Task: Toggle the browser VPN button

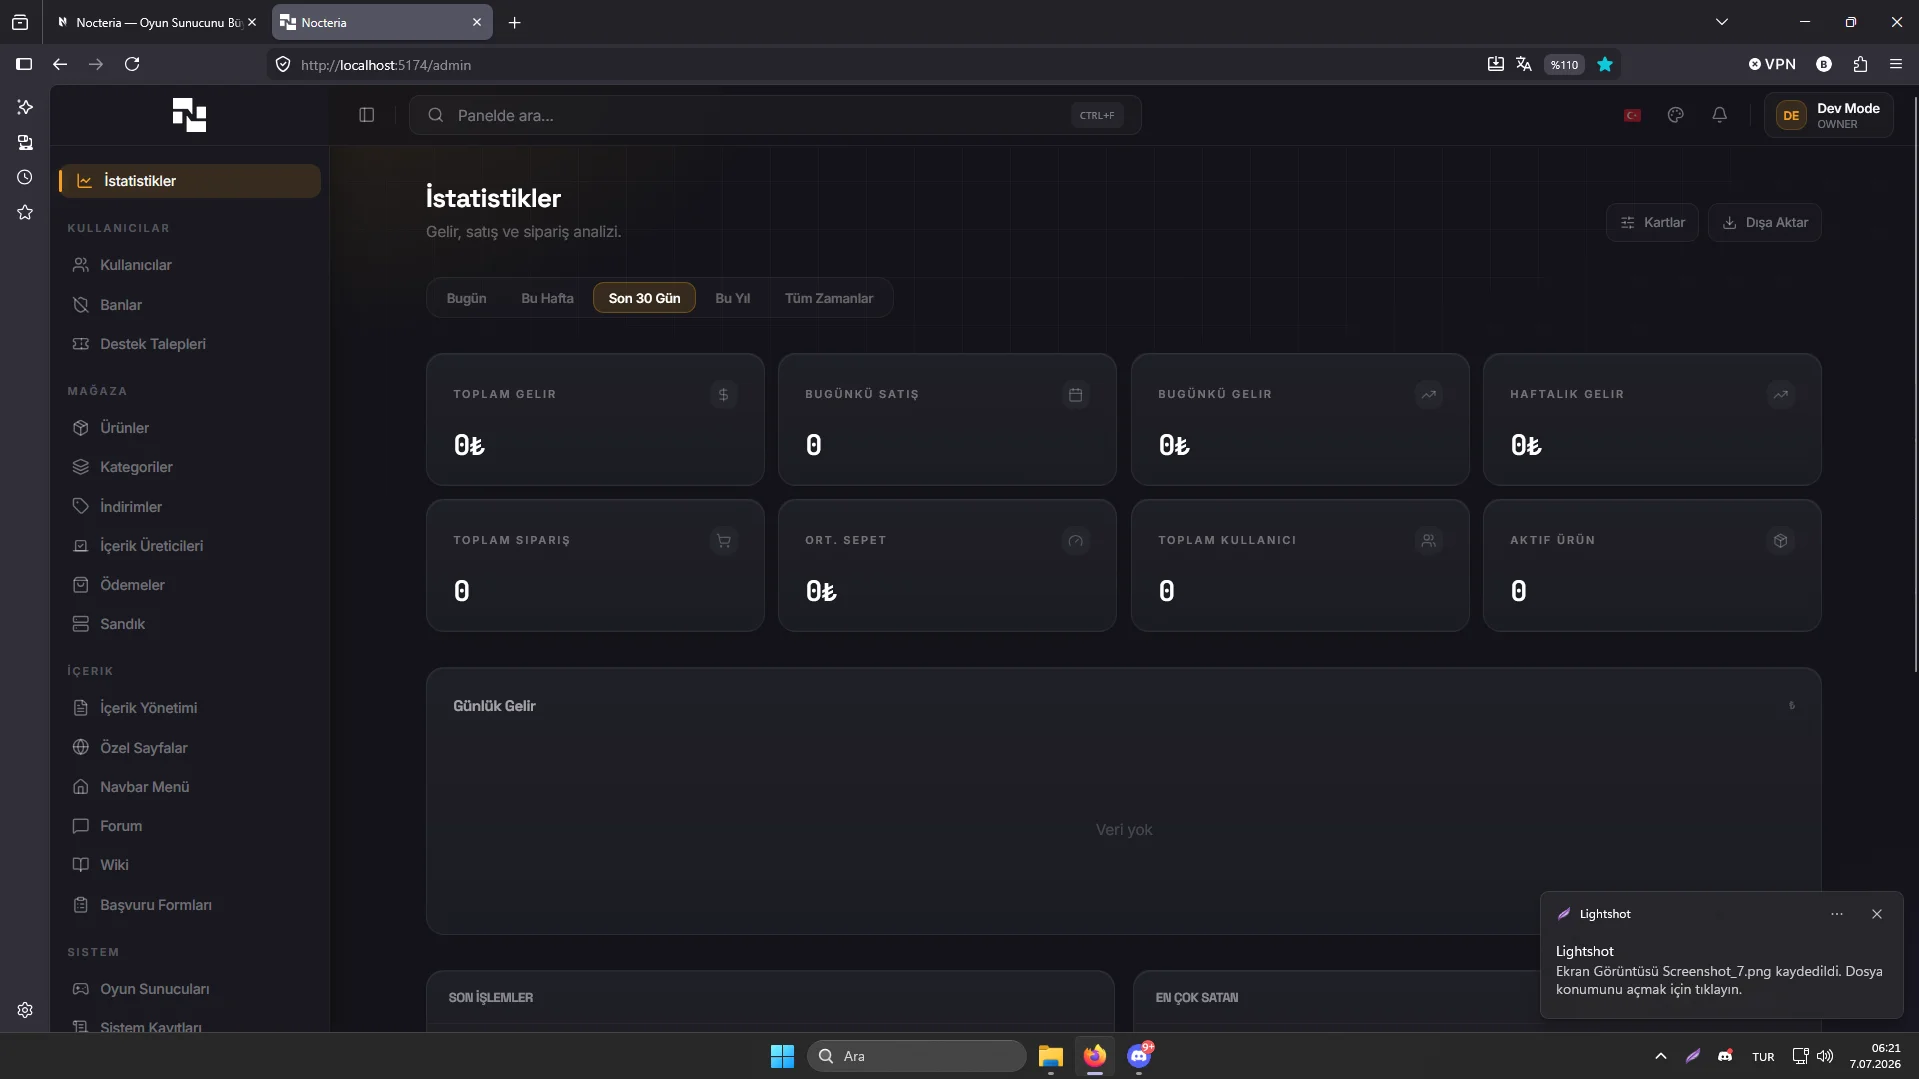Action: (1772, 64)
